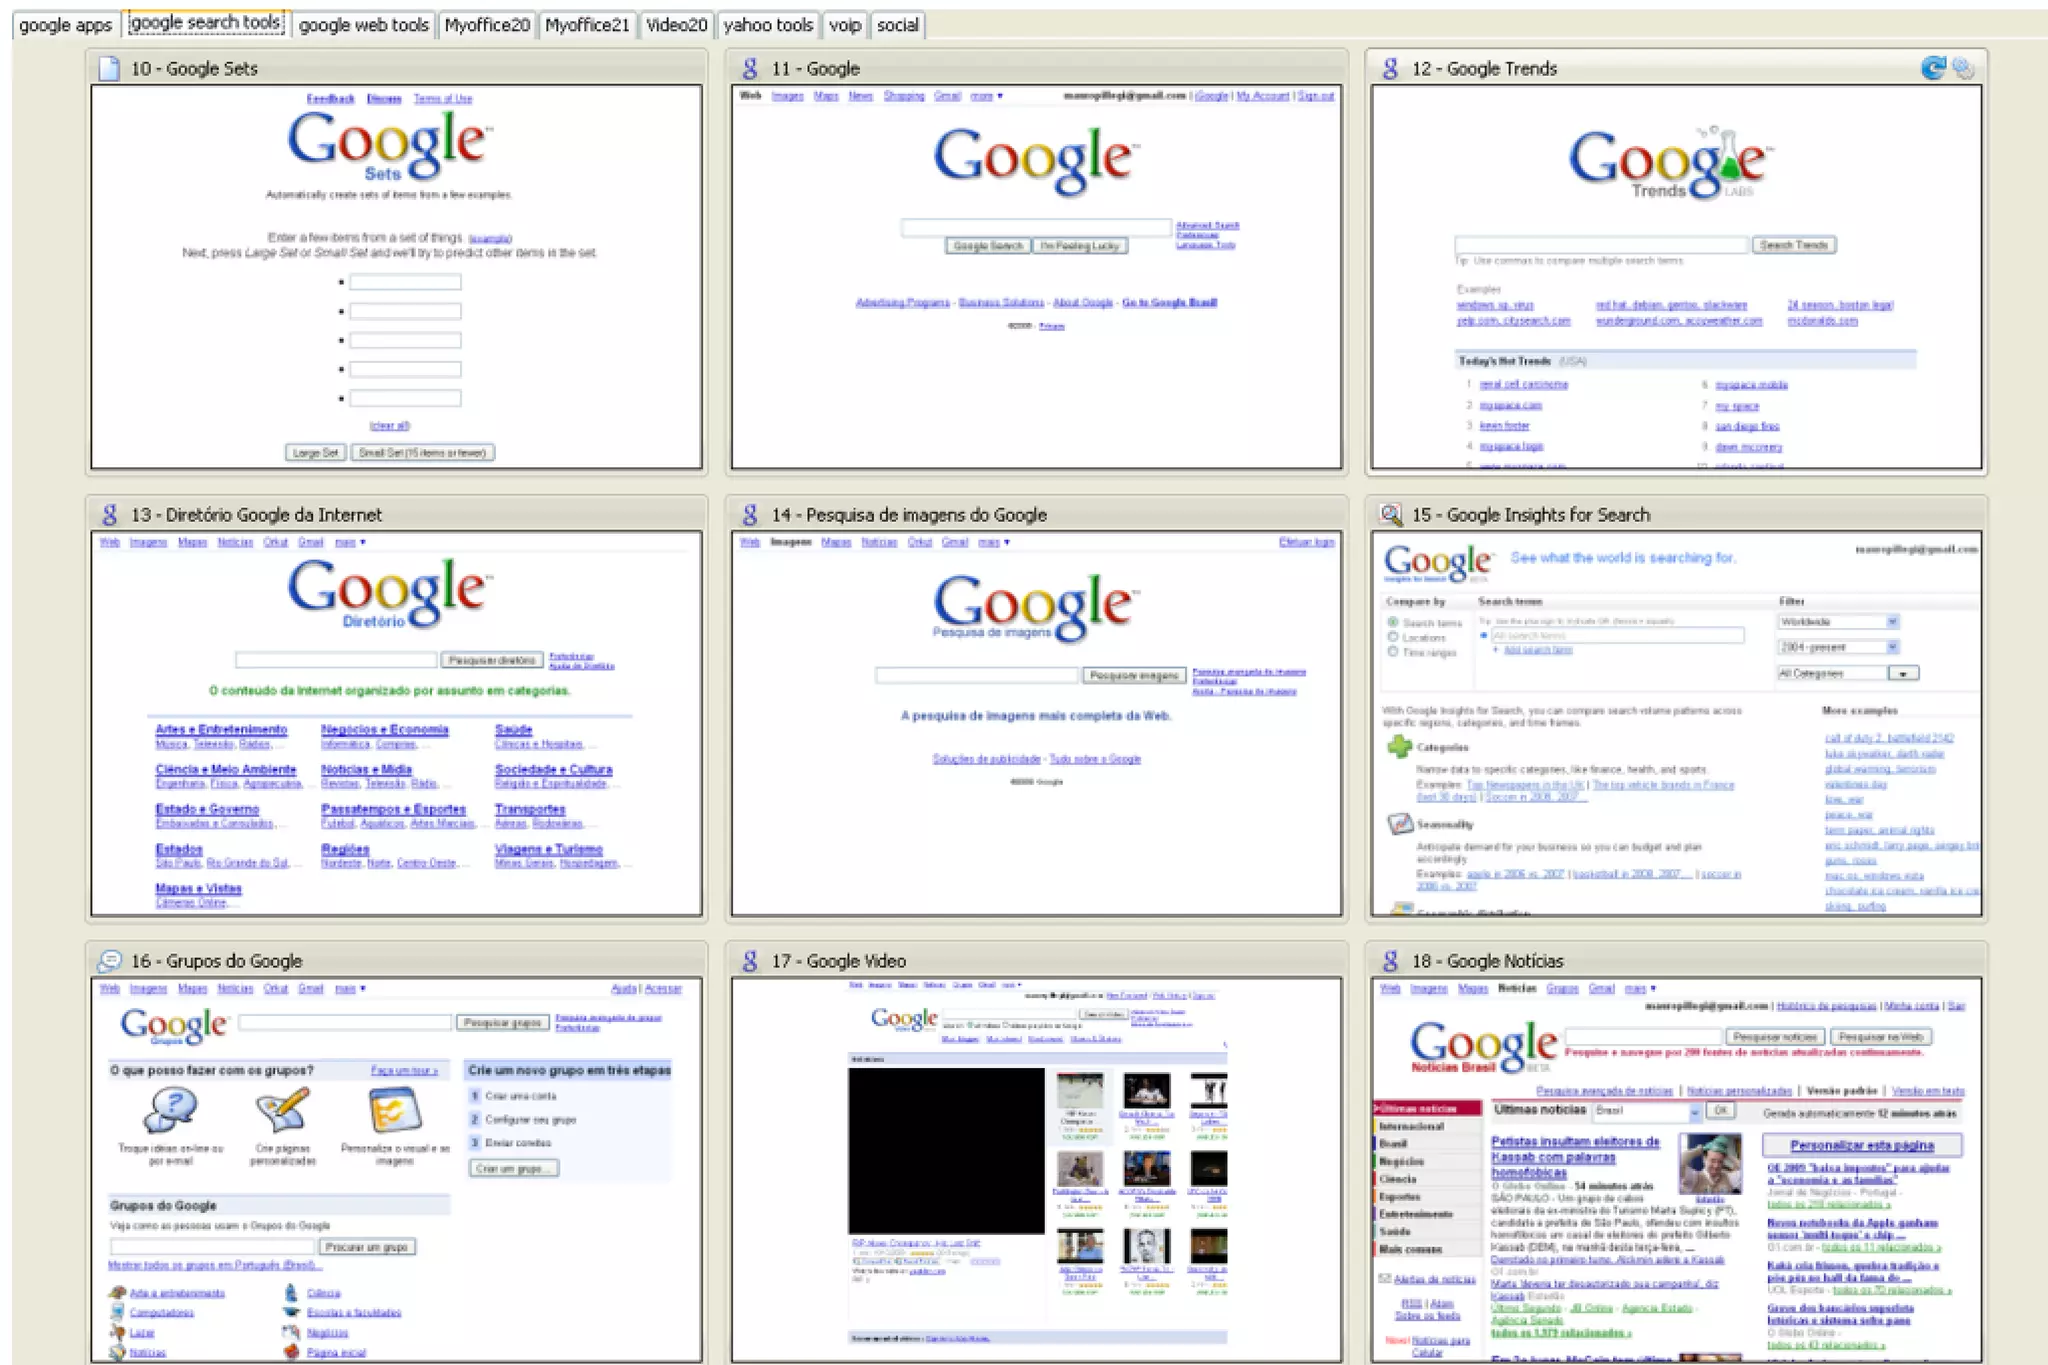Screen dimensions: 2048x1365
Task: Select the Time ranges radio in Insights
Action: [x=1392, y=652]
